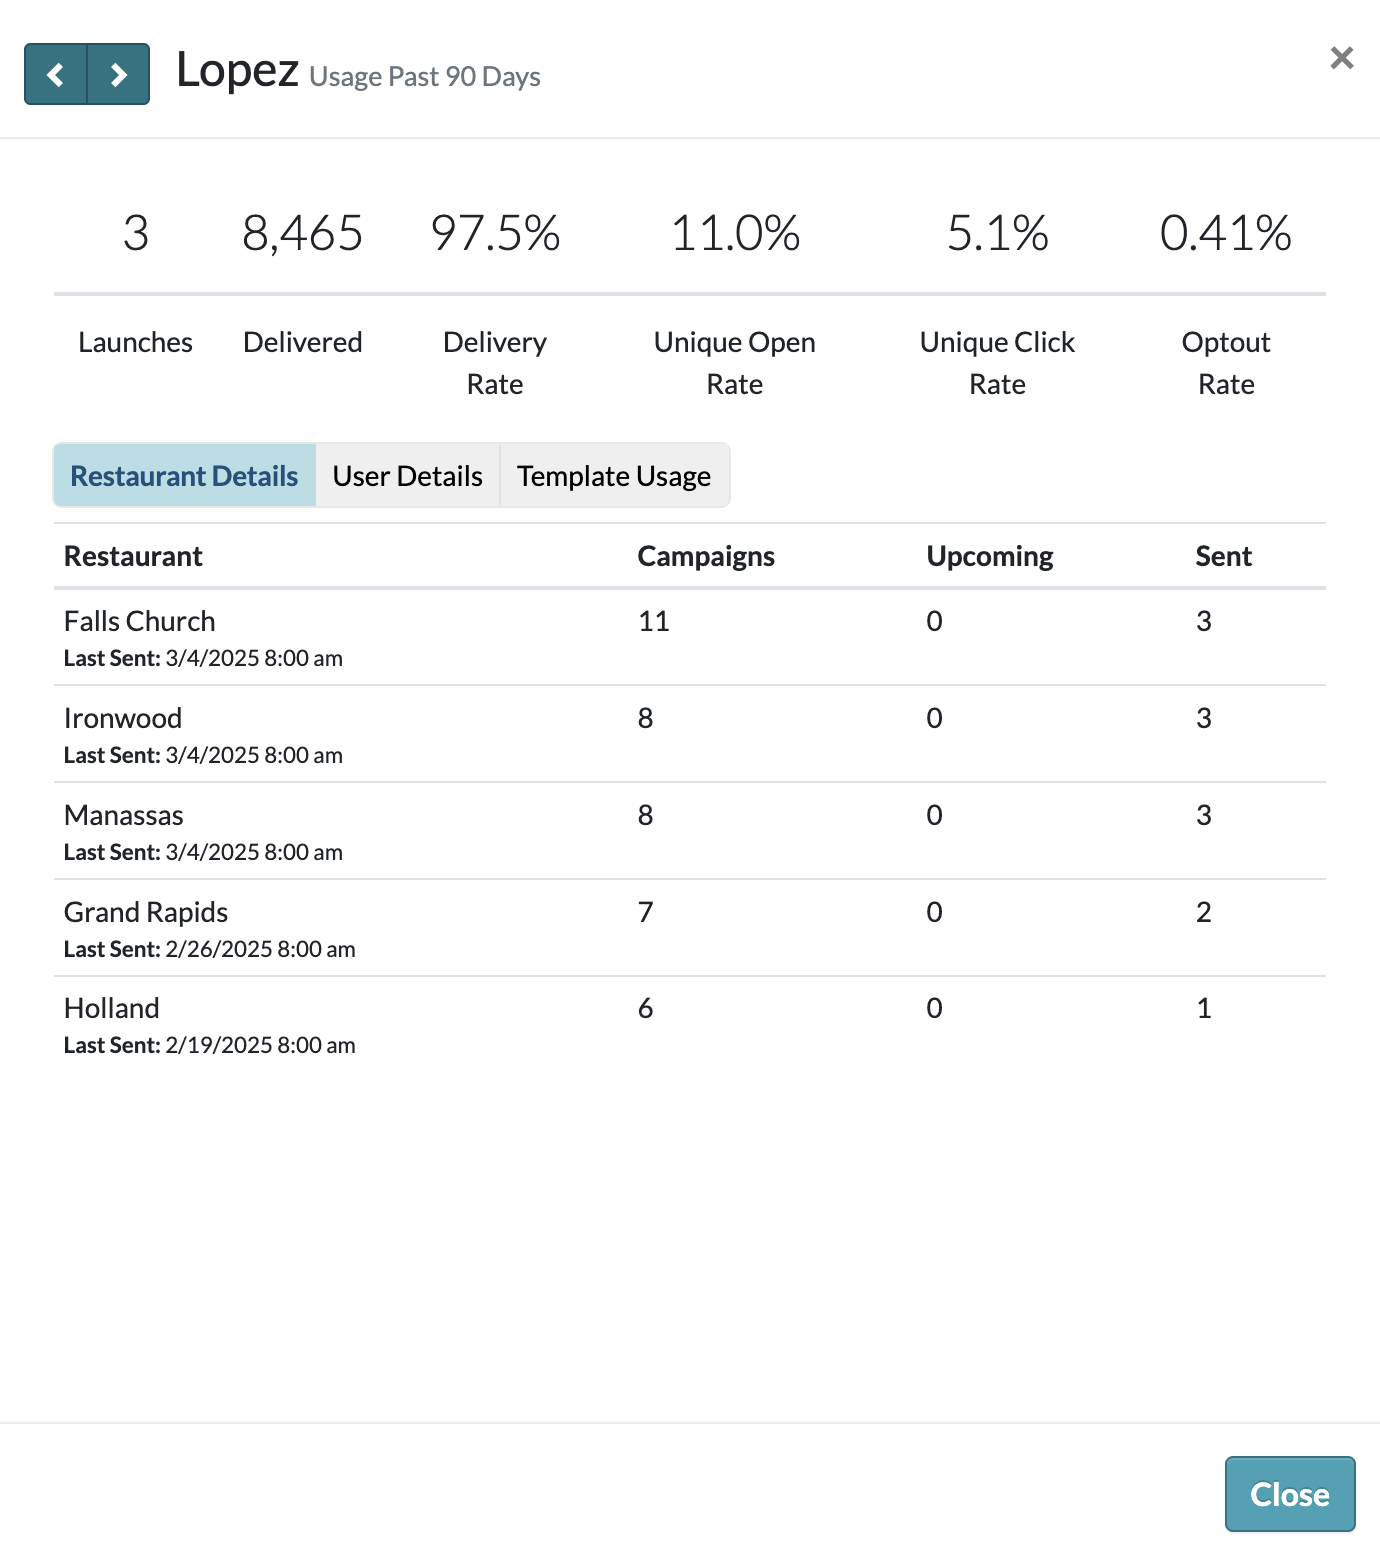Image resolution: width=1380 pixels, height=1552 pixels.
Task: Dismiss dialog with the X icon
Action: [x=1342, y=58]
